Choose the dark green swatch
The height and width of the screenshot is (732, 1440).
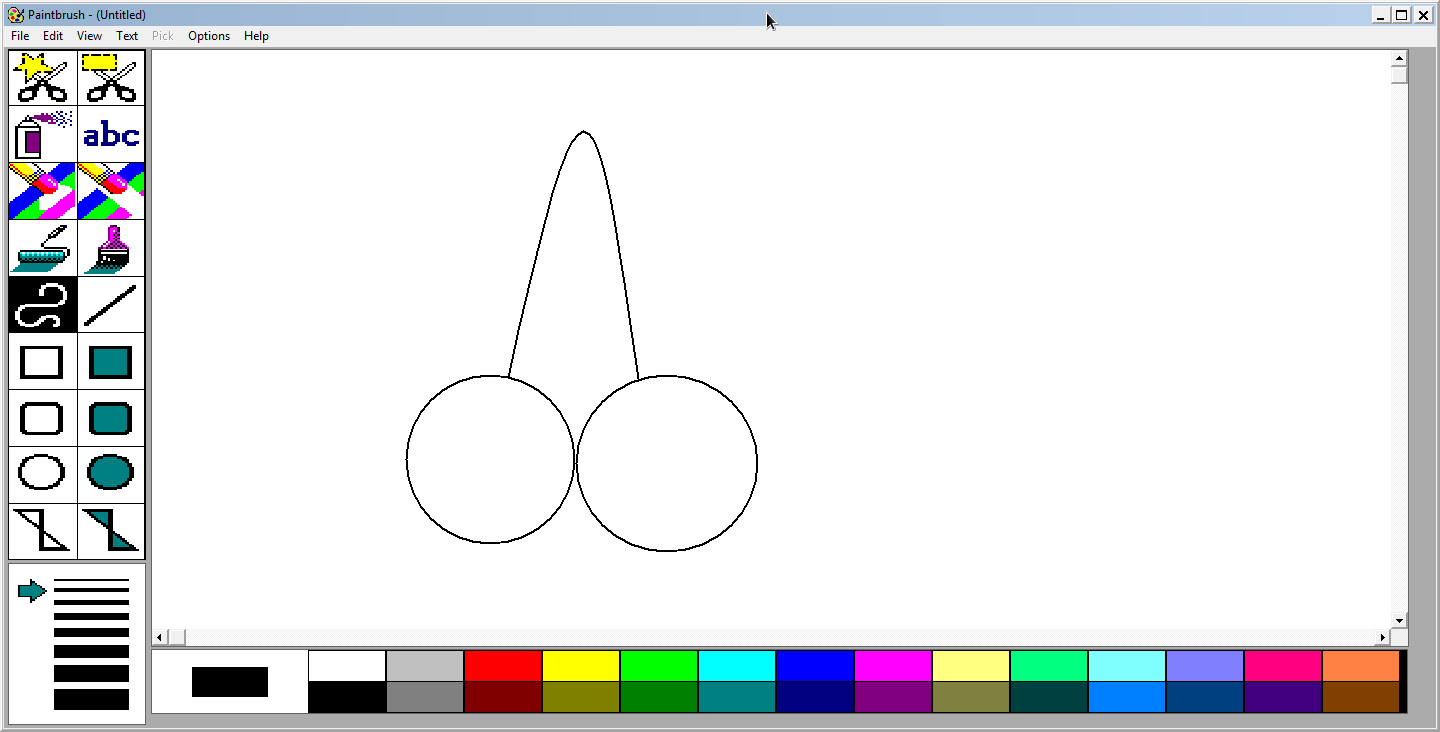(659, 697)
